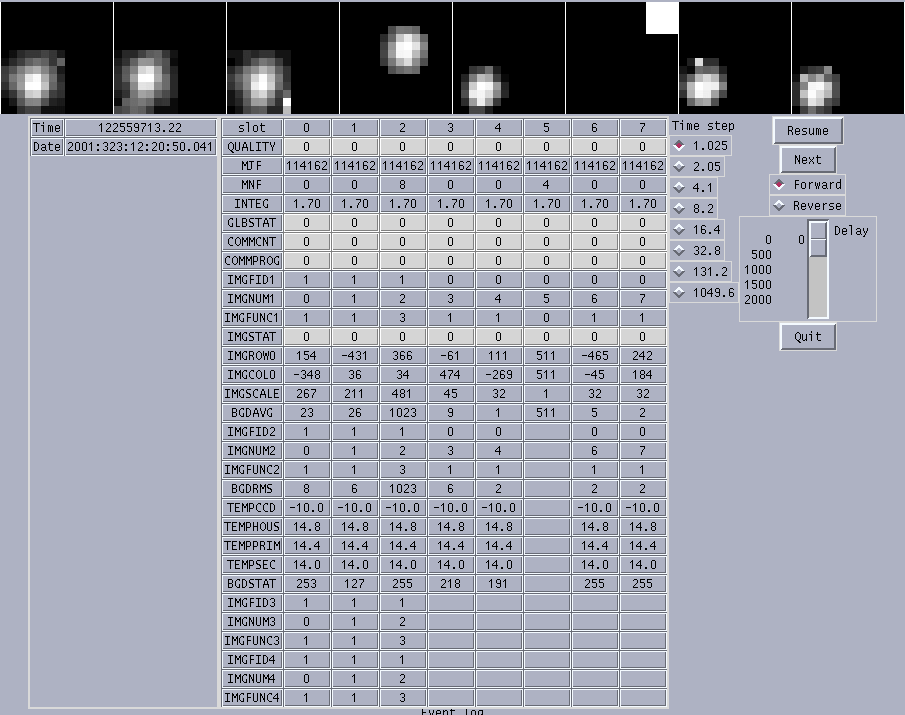Open the slot 0 star image thumbnail
The image size is (905, 715).
click(57, 58)
